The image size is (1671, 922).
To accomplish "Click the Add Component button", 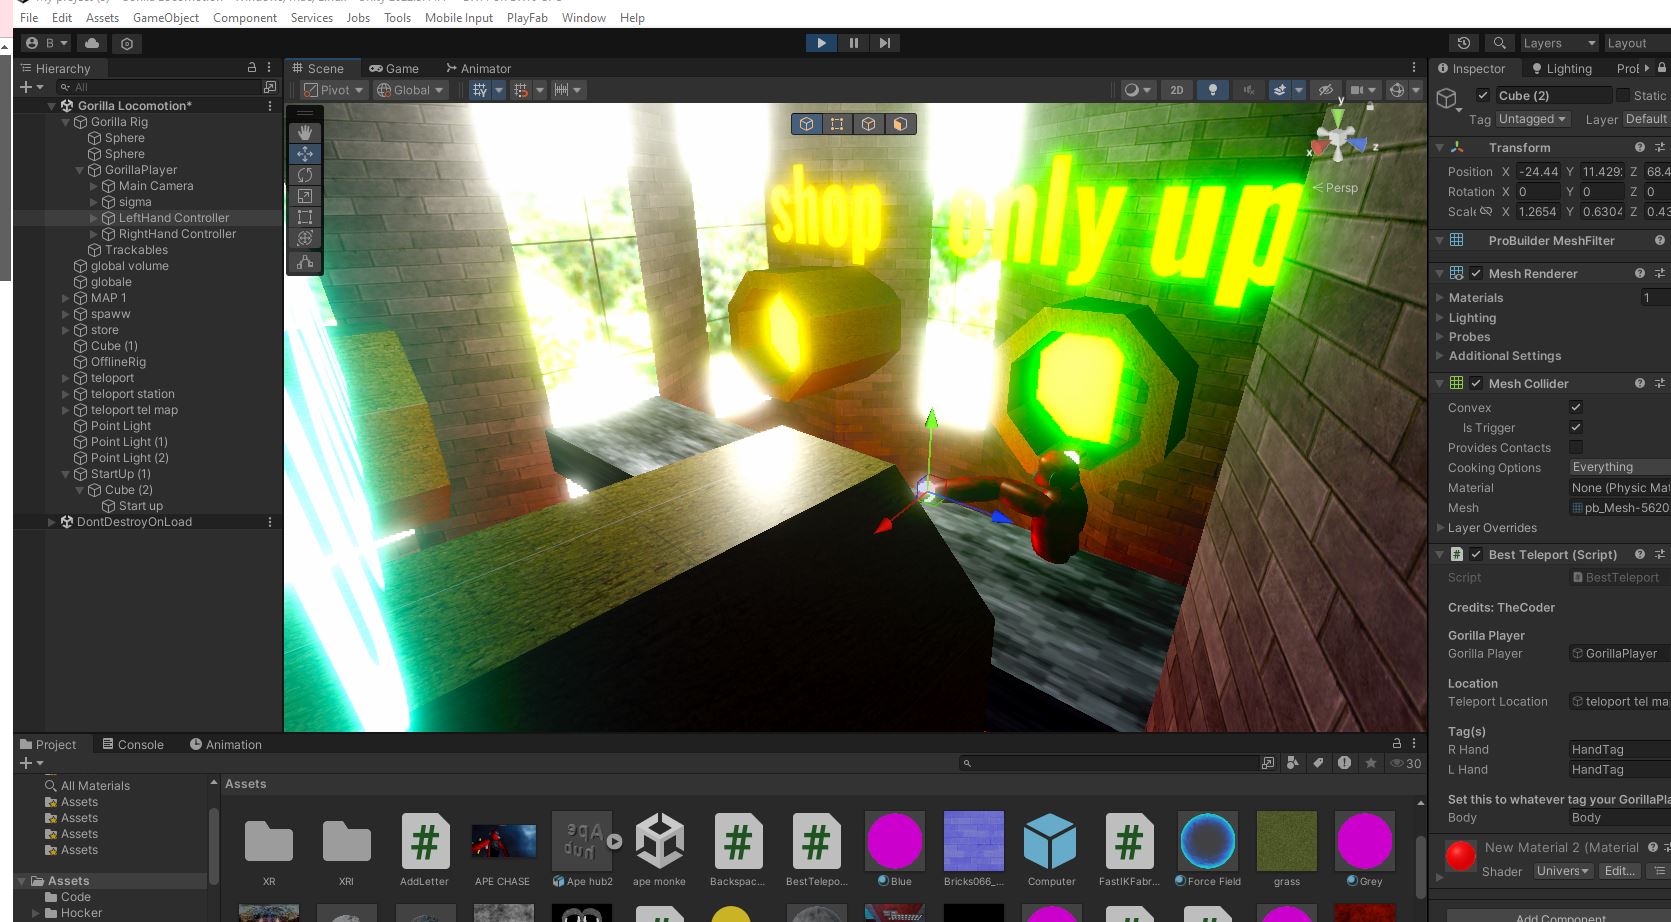I will tap(1560, 915).
